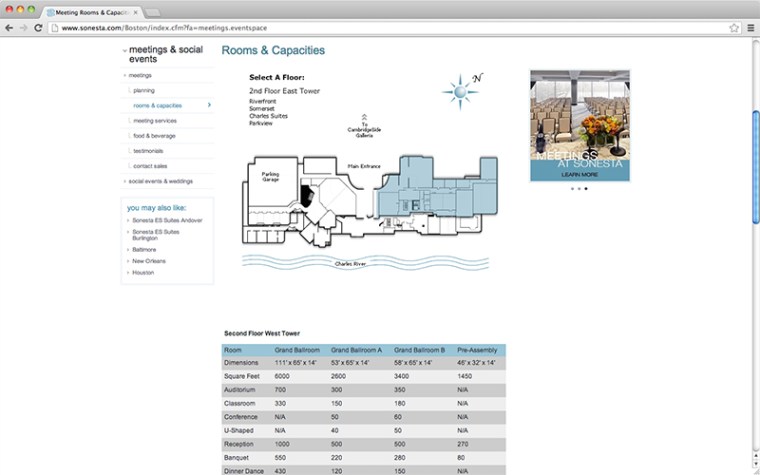This screenshot has height=475, width=760.
Task: Select the third banner slide dot
Action: [586, 189]
